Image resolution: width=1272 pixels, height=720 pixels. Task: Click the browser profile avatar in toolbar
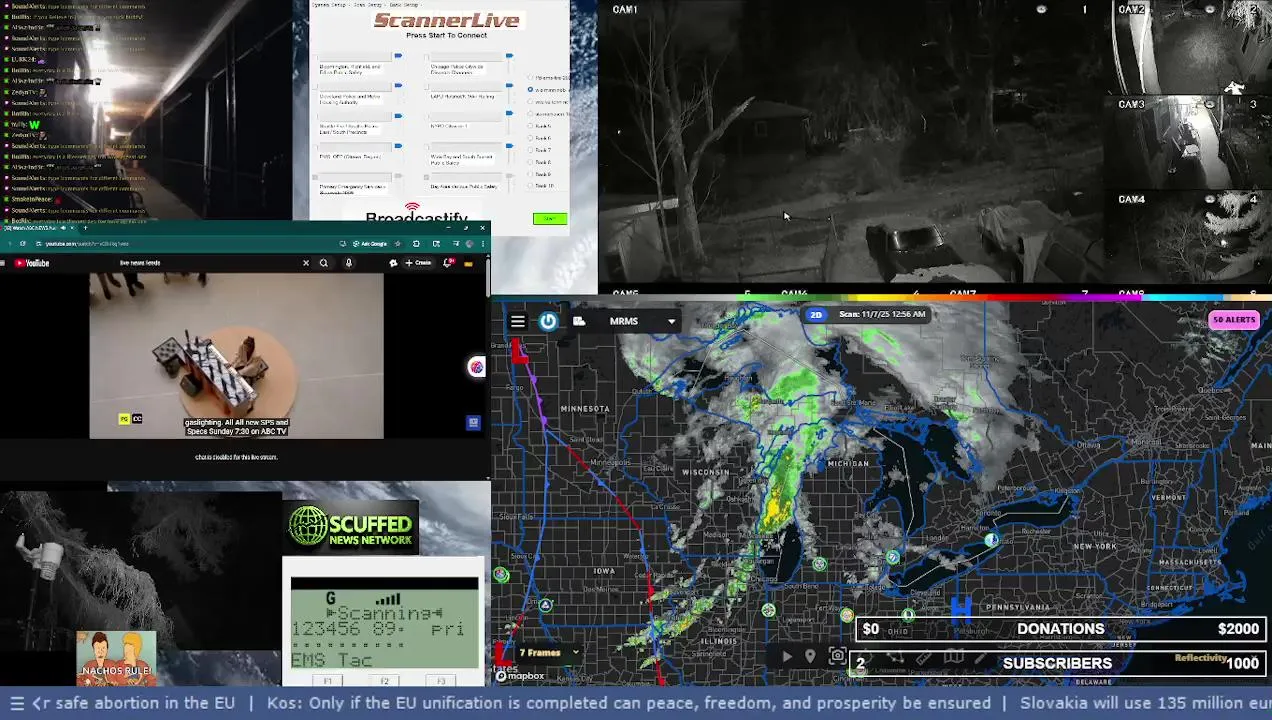(469, 244)
